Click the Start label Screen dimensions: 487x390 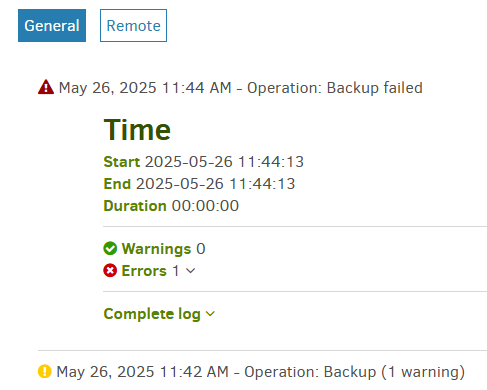(122, 162)
